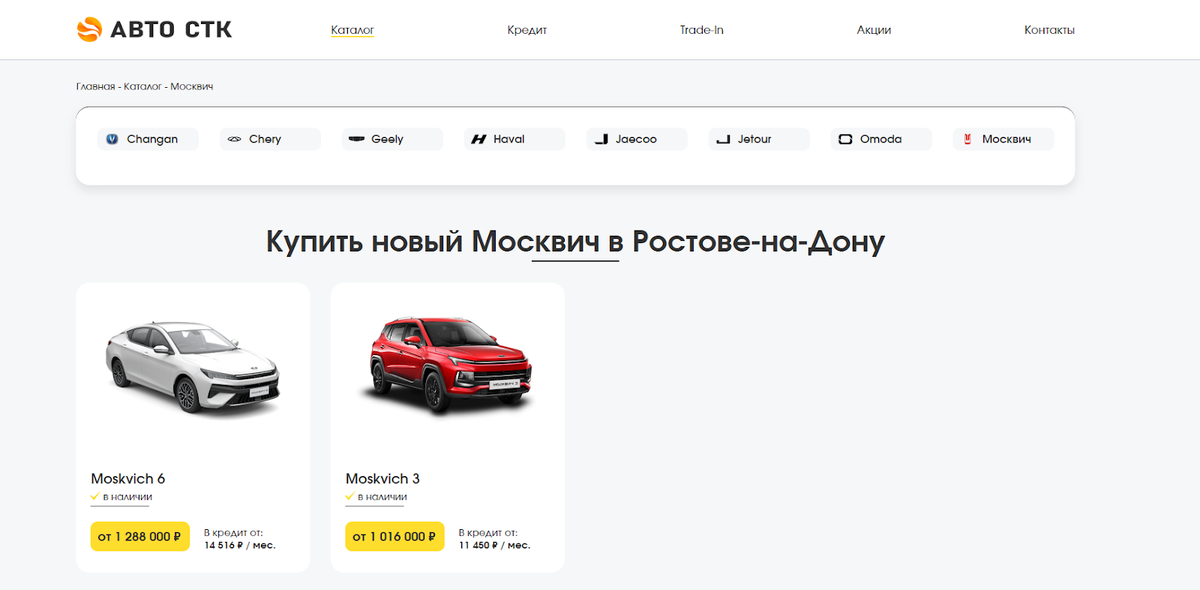Click the АВТО СТК logo text
The image size is (1200, 590).
pos(171,30)
